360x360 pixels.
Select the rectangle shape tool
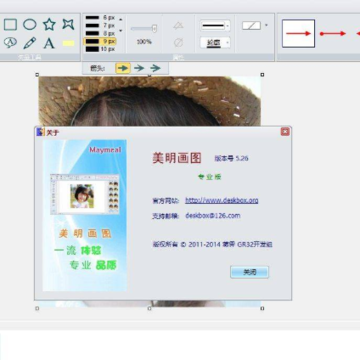click(10, 25)
